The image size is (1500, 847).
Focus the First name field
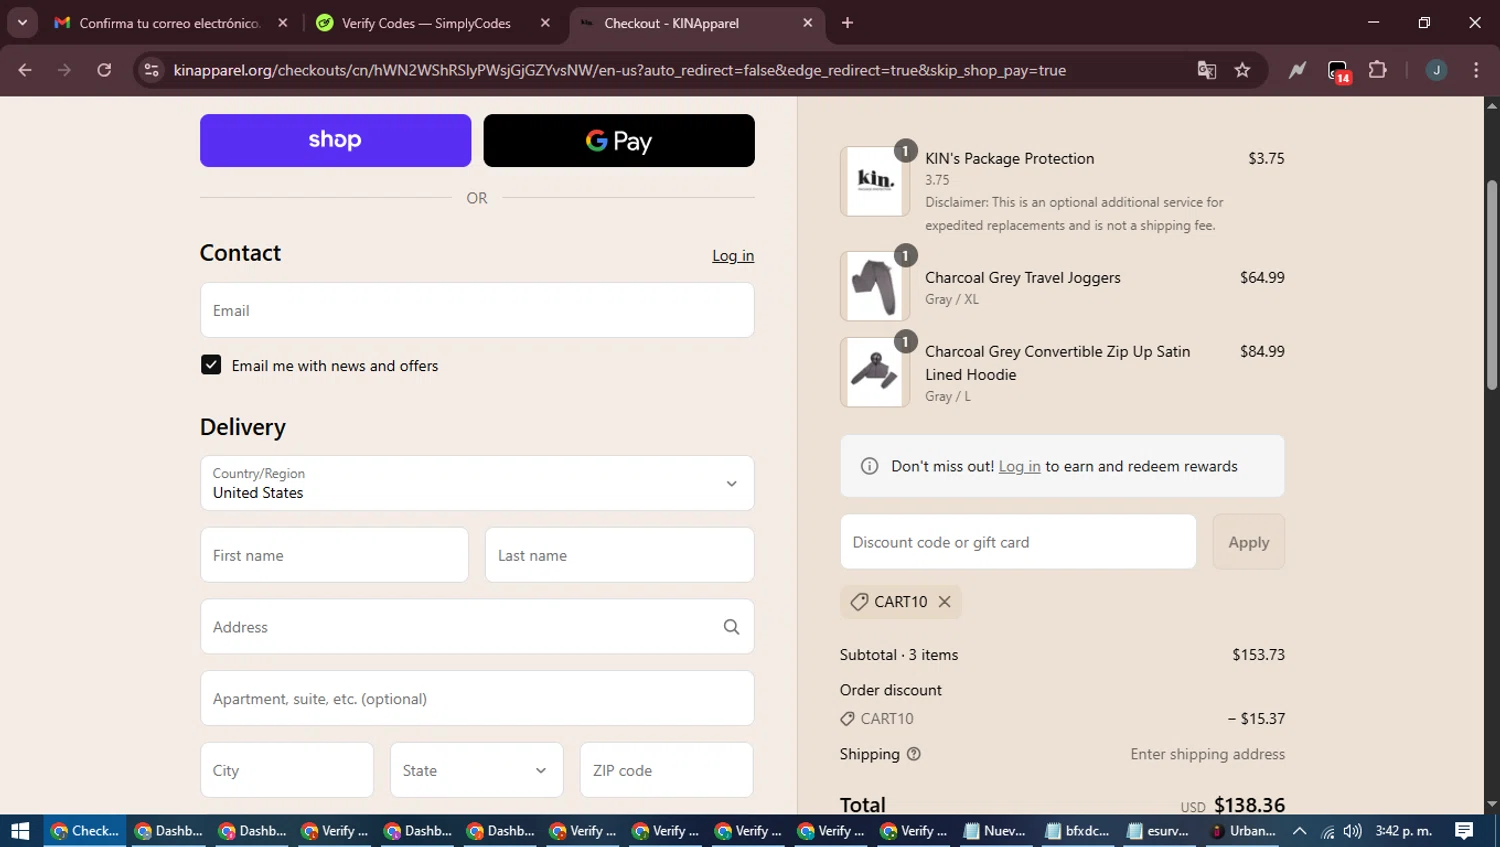pos(334,555)
